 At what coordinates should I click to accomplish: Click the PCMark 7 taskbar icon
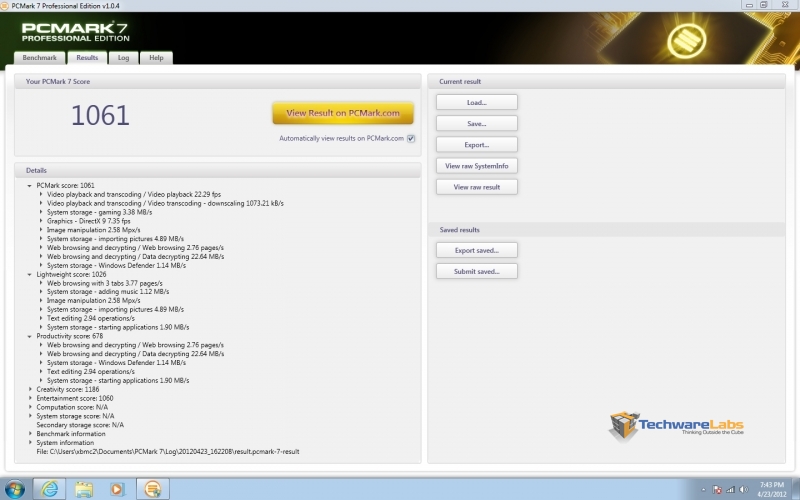pyautogui.click(x=153, y=489)
